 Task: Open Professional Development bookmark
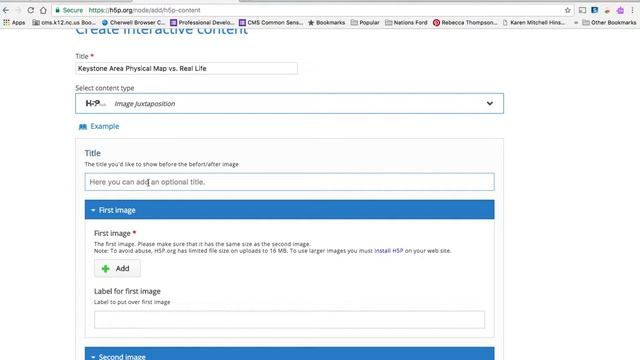pos(202,22)
